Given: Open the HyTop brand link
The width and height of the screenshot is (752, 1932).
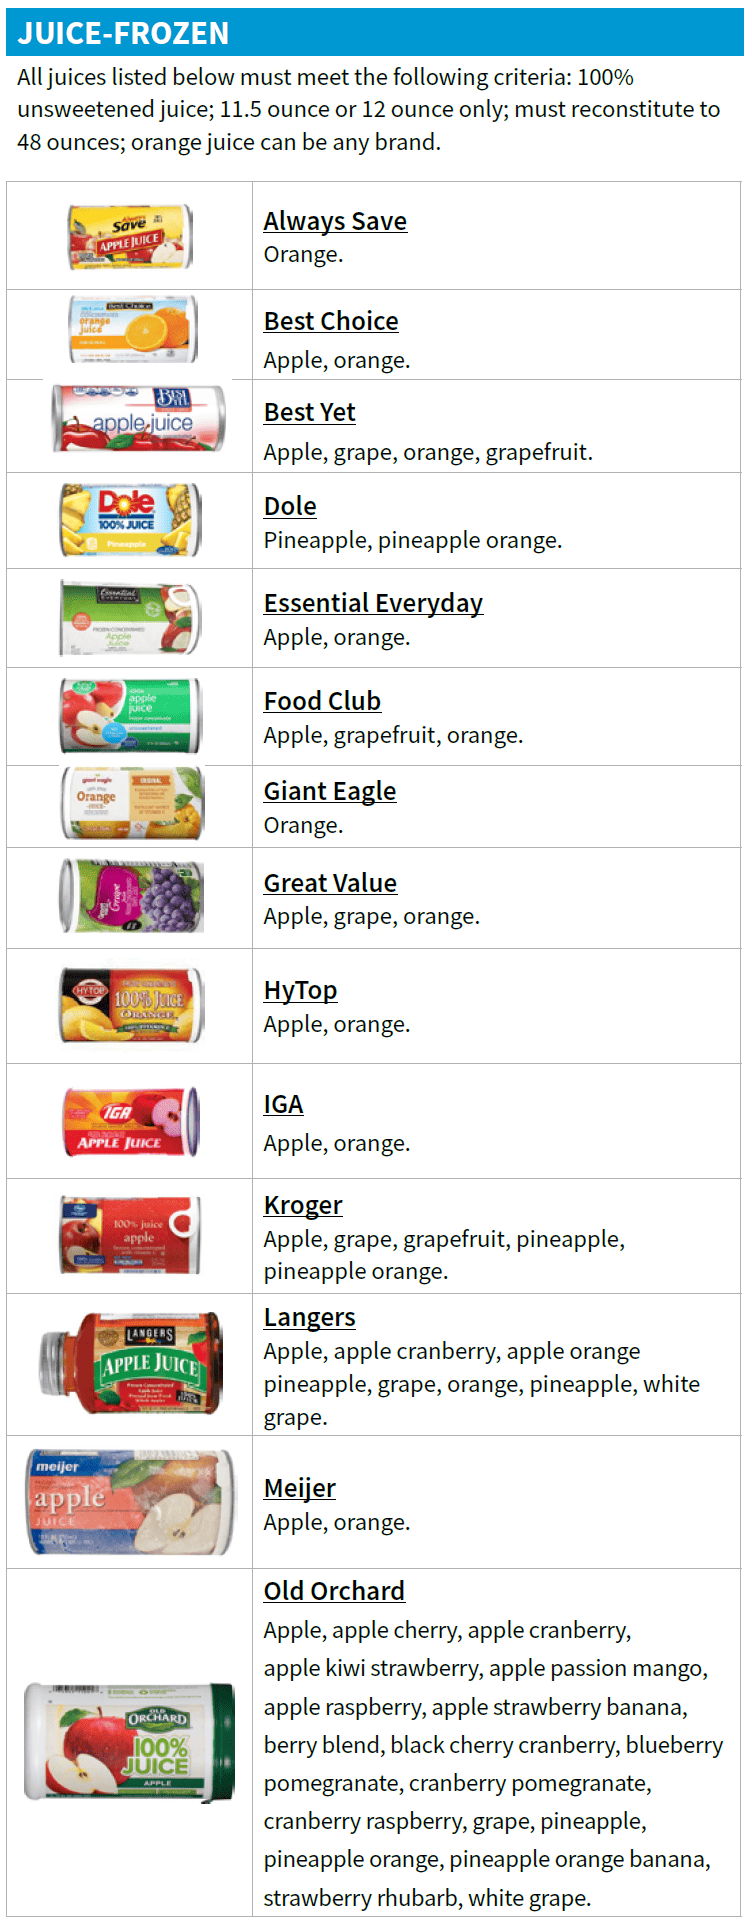Looking at the screenshot, I should click(300, 990).
